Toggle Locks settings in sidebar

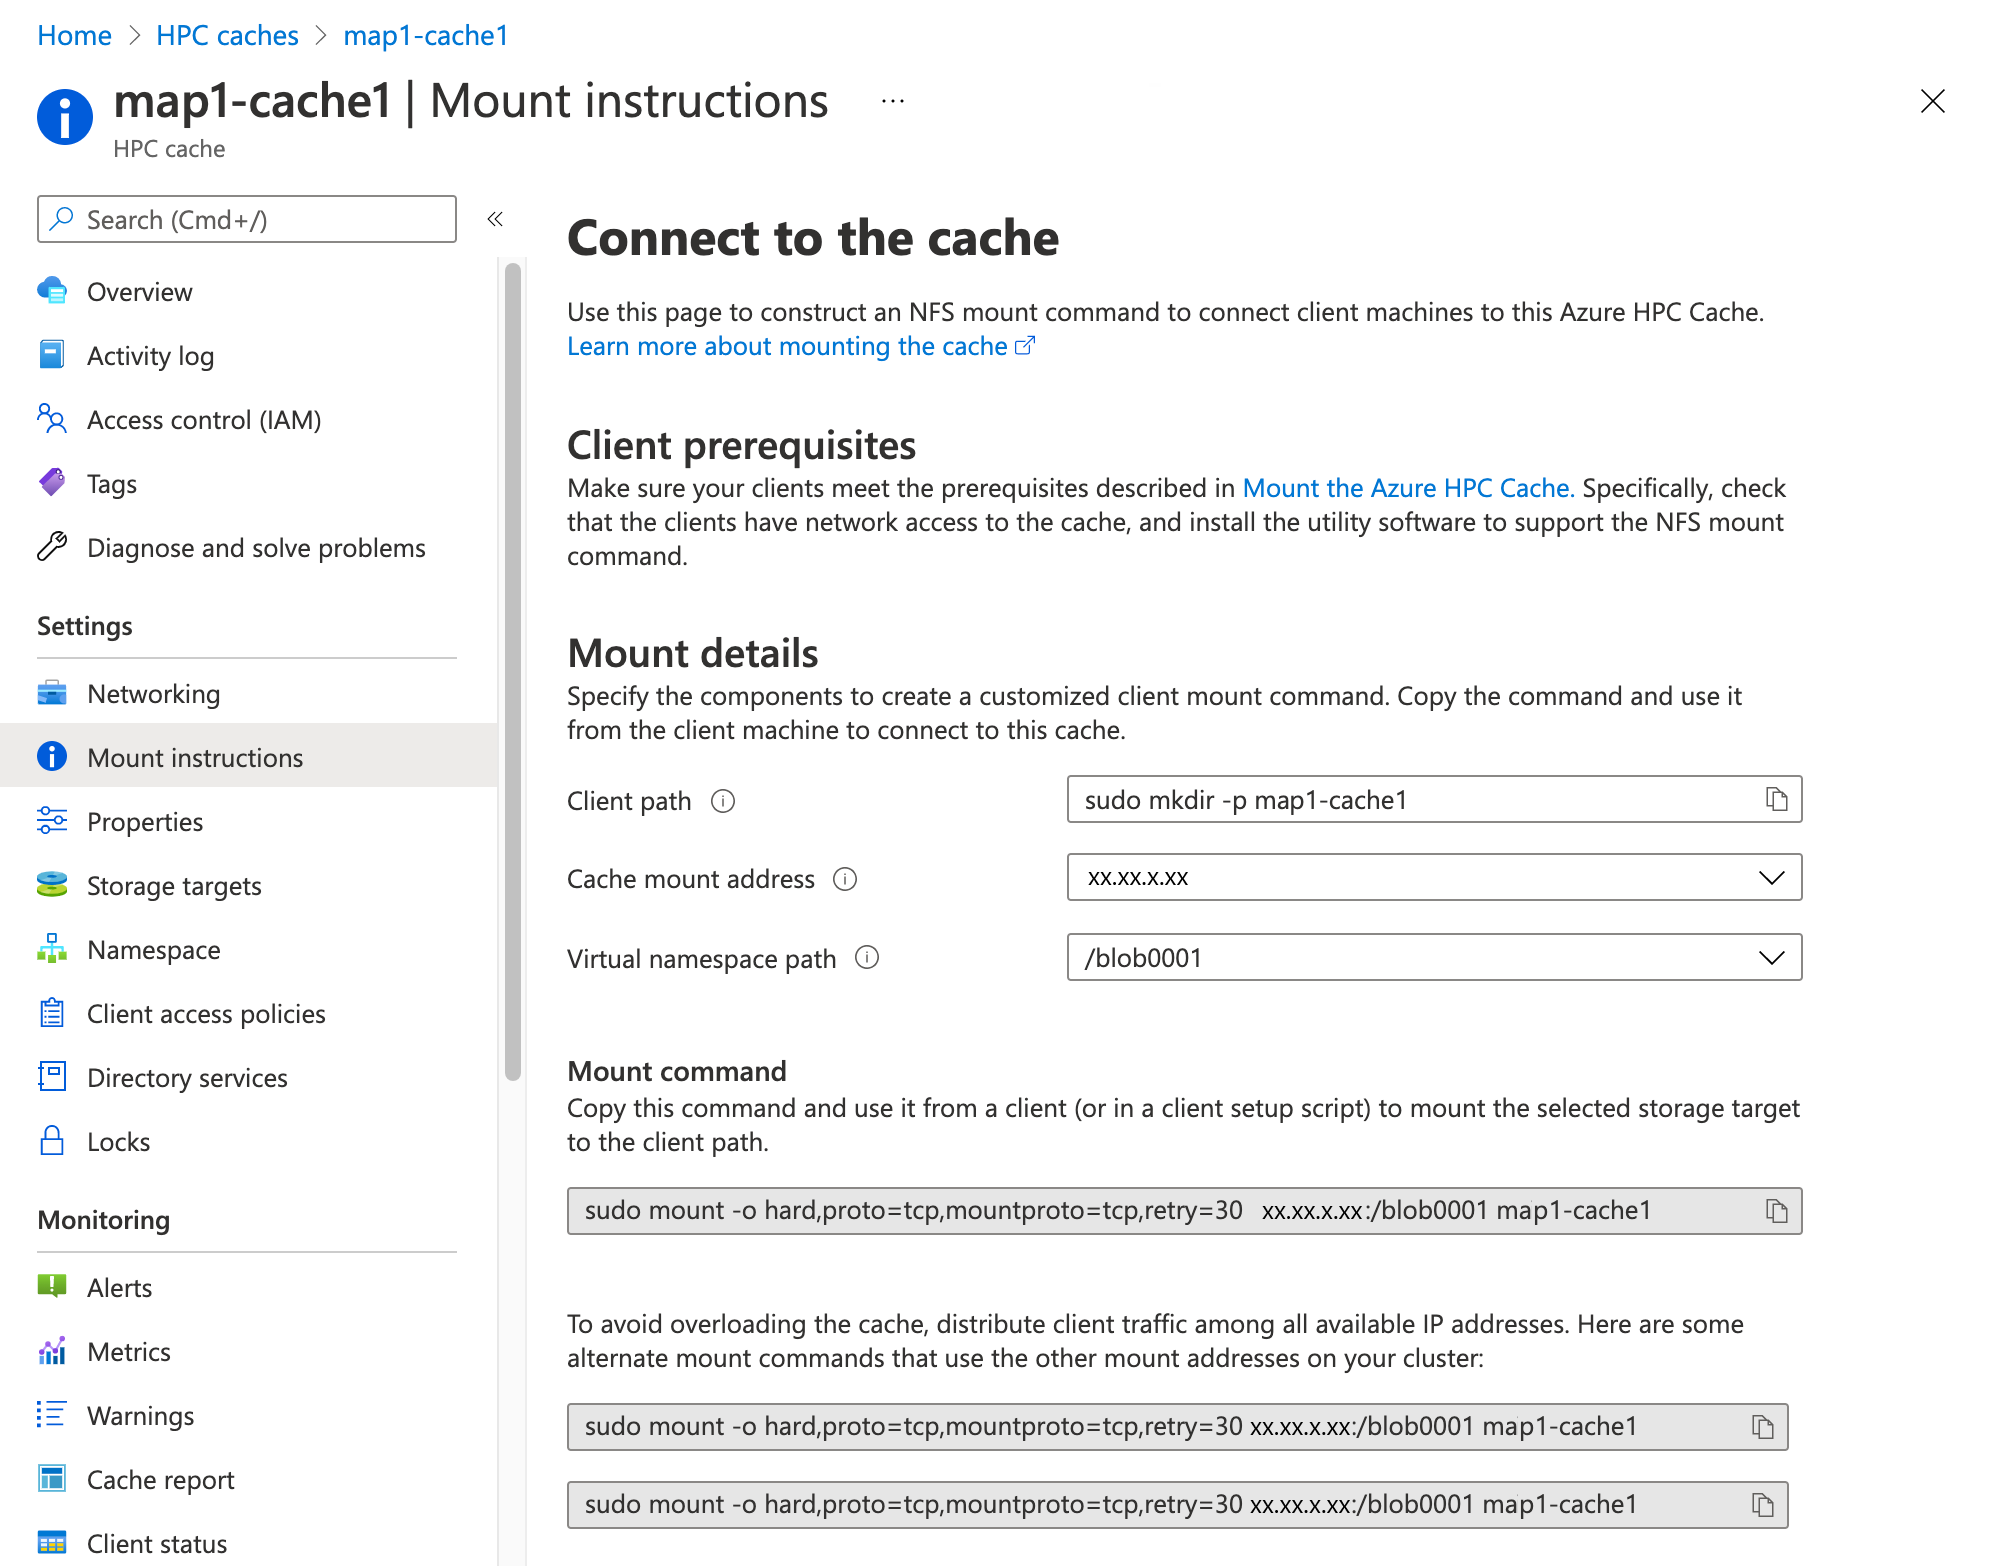click(x=120, y=1139)
